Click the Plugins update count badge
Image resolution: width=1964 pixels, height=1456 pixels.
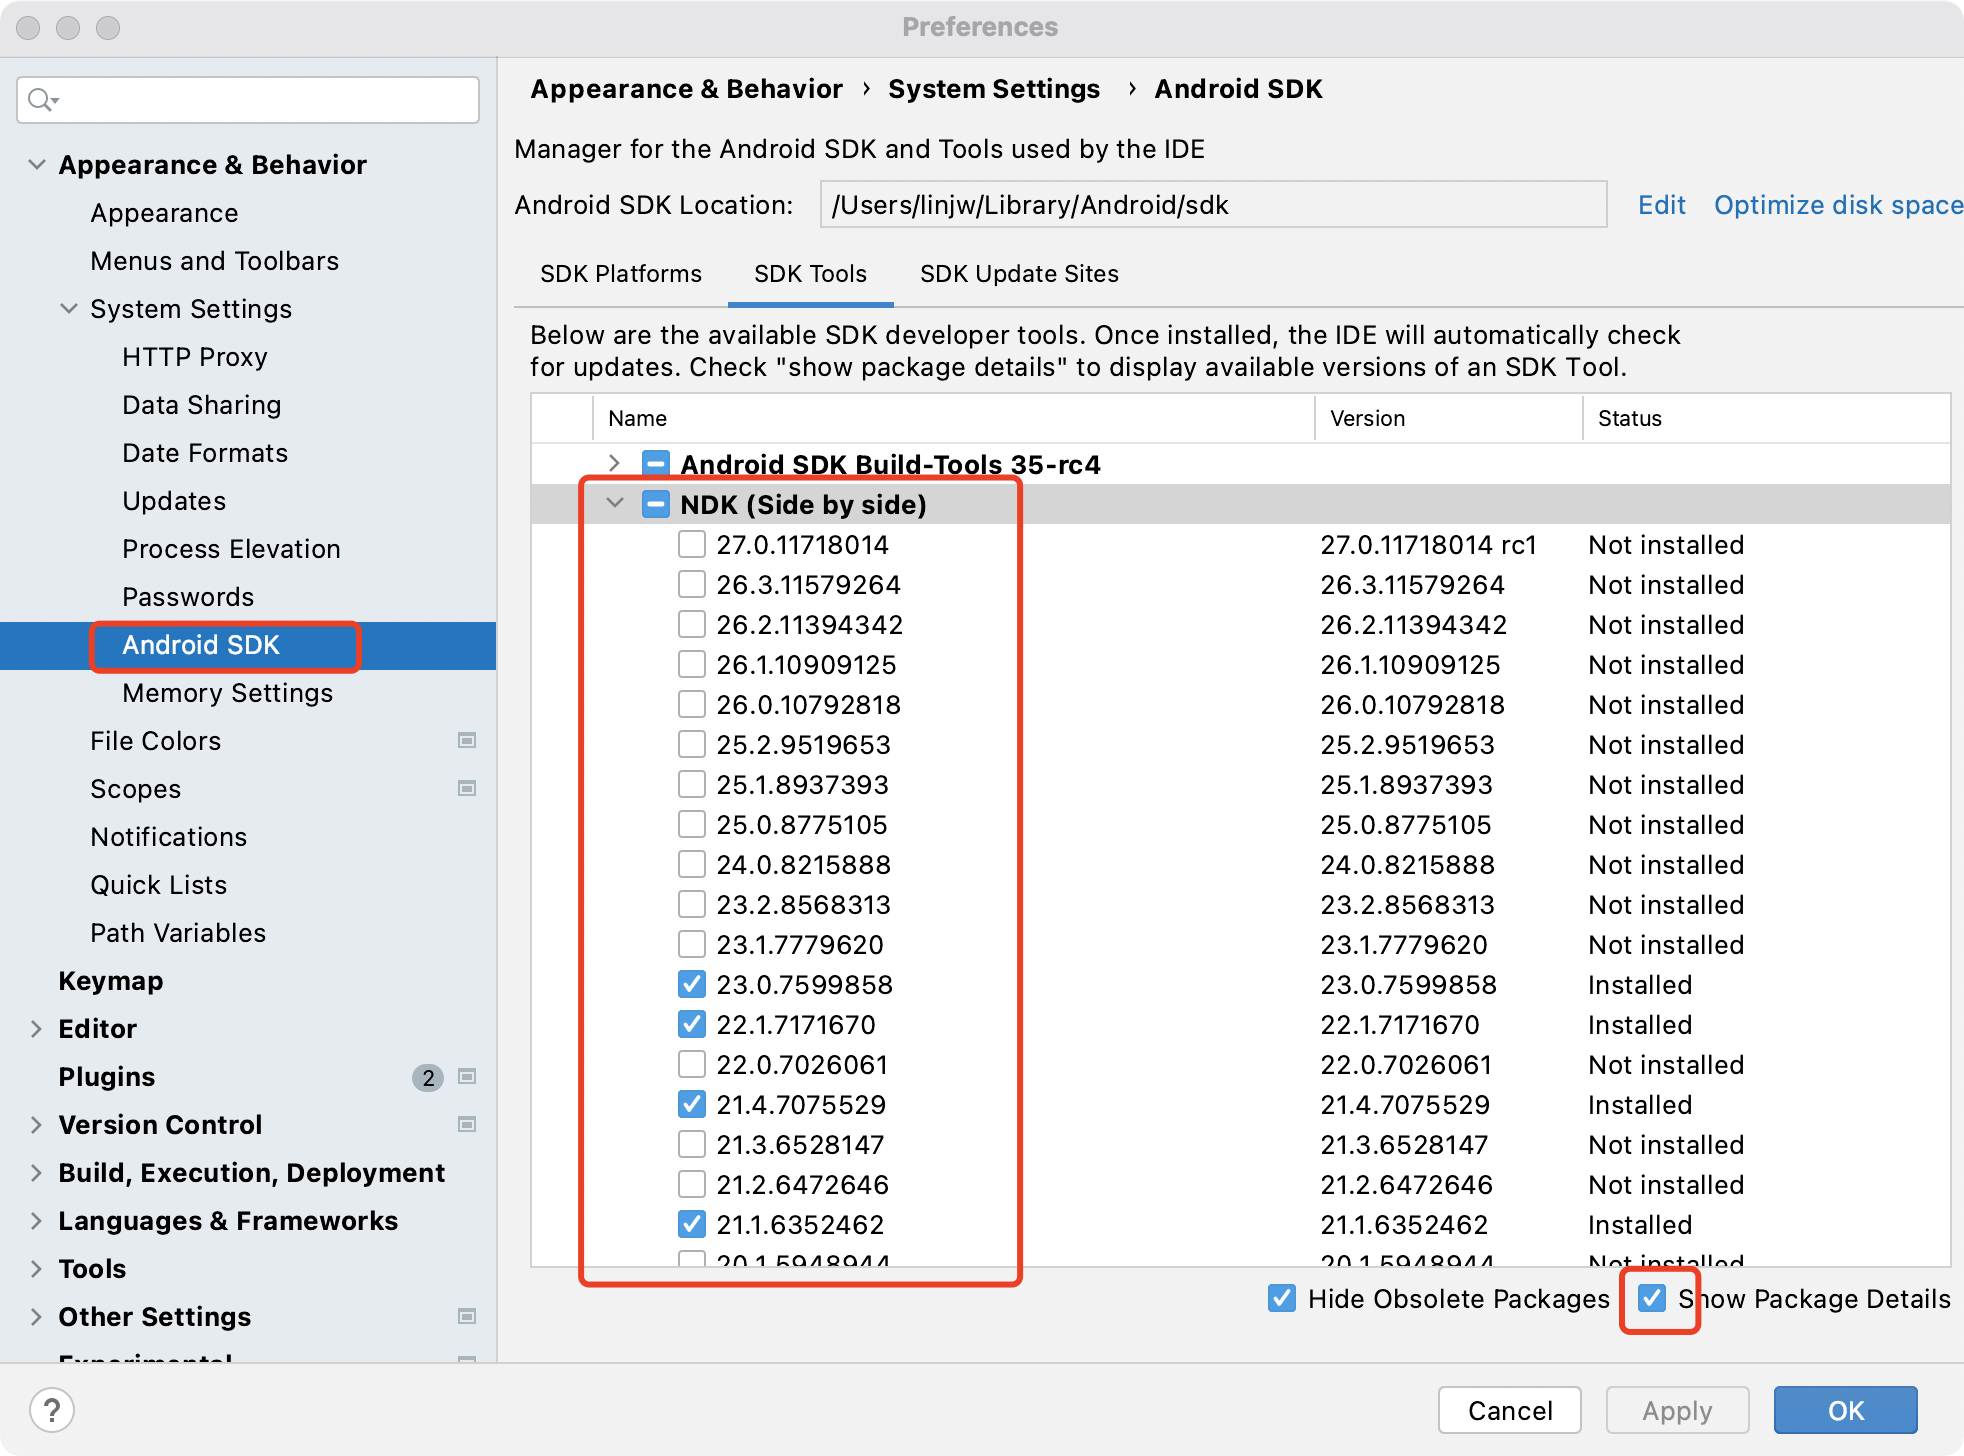[x=428, y=1077]
